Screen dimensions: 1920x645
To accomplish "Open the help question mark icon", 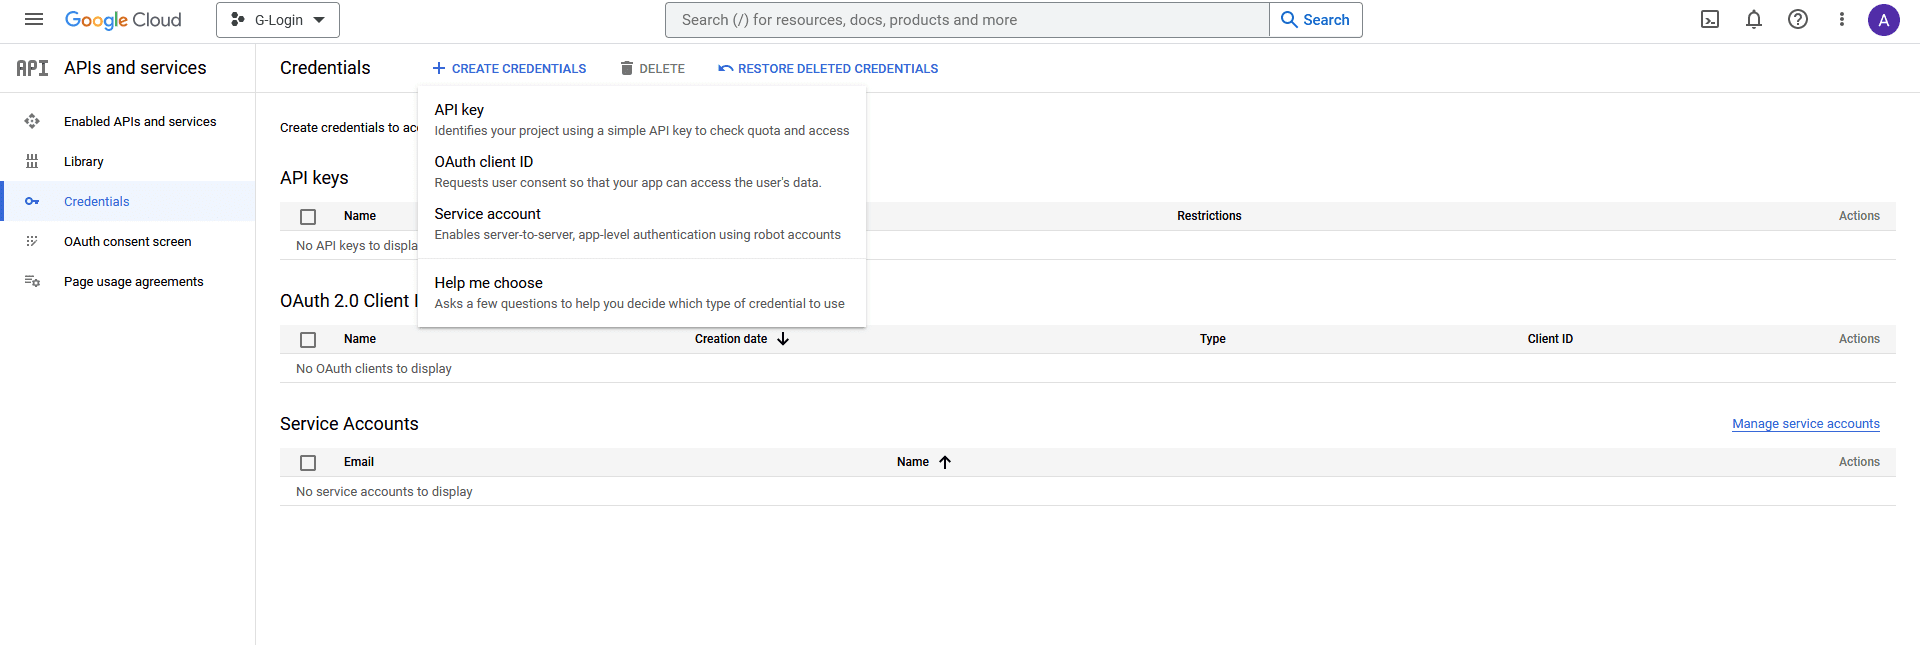I will (x=1798, y=20).
